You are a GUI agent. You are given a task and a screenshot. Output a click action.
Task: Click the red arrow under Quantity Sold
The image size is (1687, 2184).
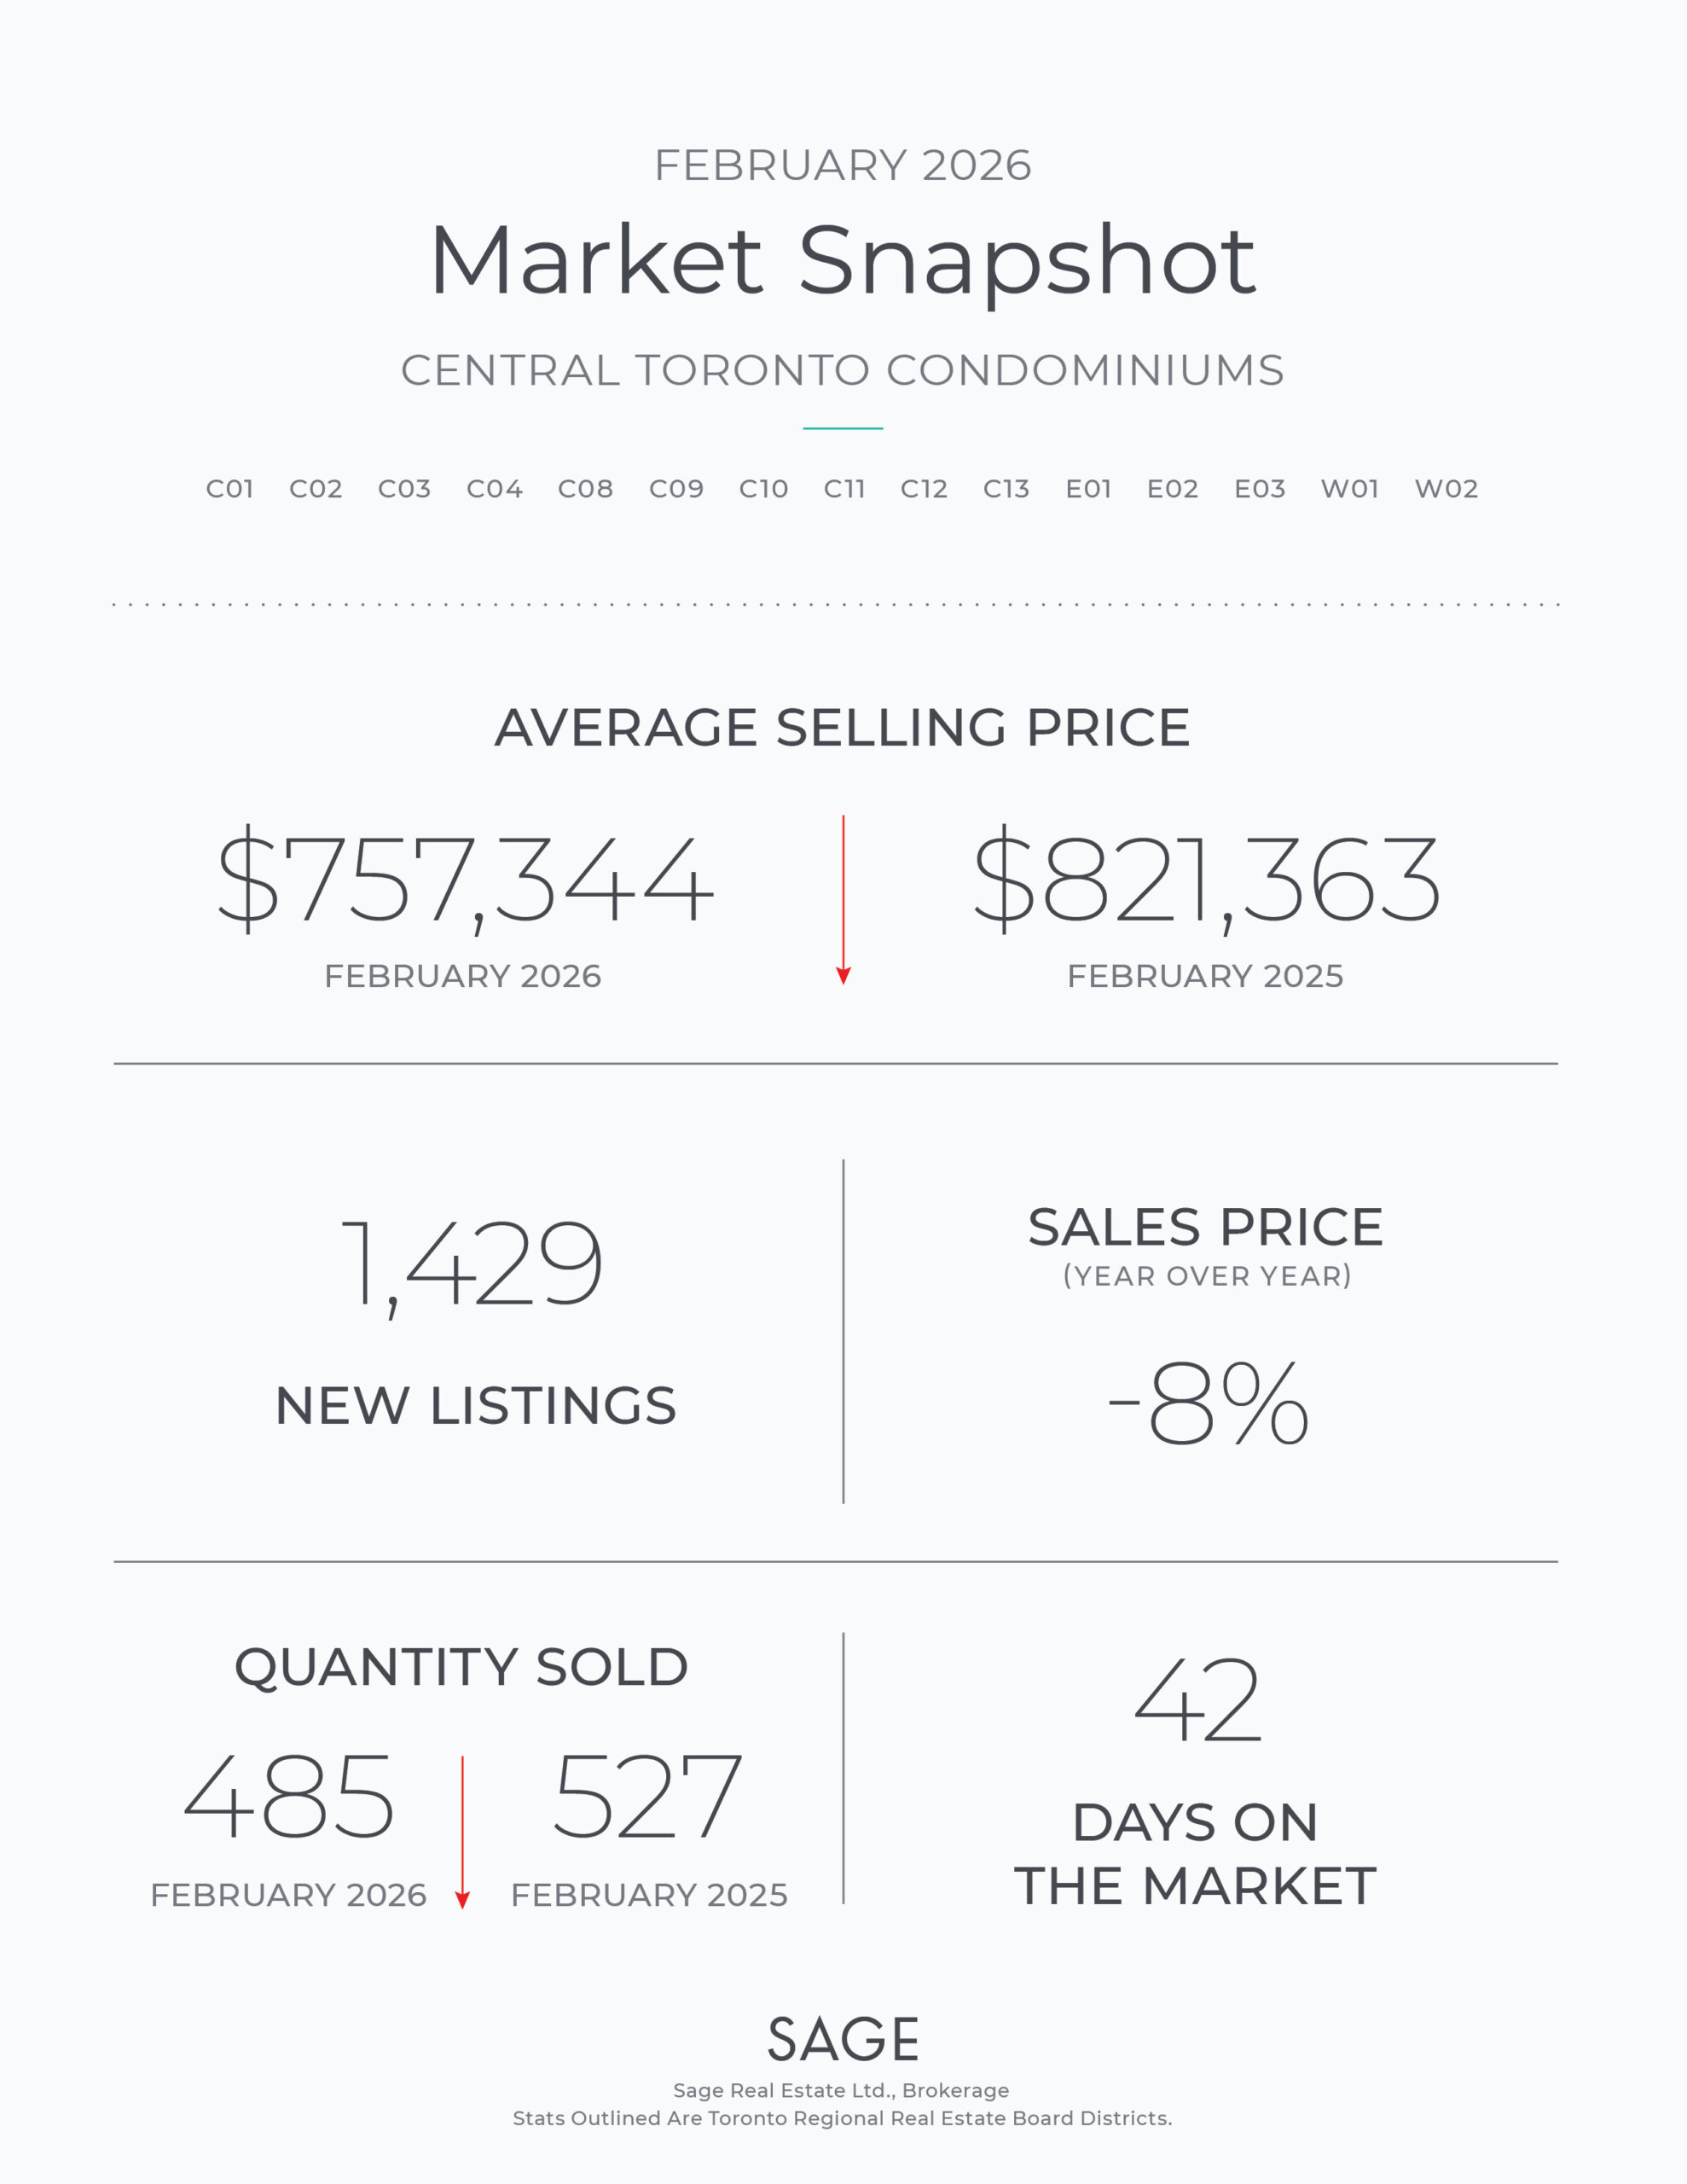tap(462, 1832)
